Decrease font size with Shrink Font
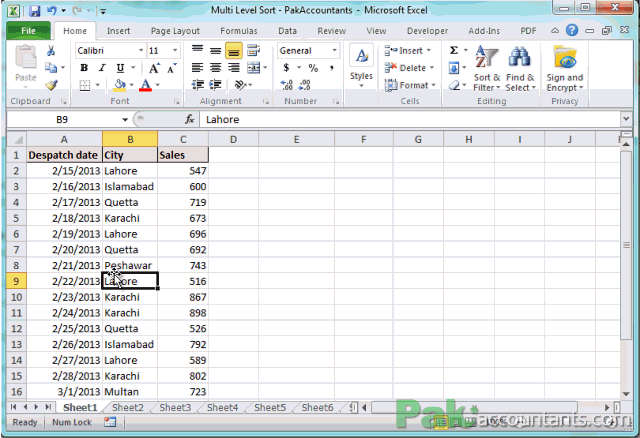The width and height of the screenshot is (640, 438). [x=172, y=68]
